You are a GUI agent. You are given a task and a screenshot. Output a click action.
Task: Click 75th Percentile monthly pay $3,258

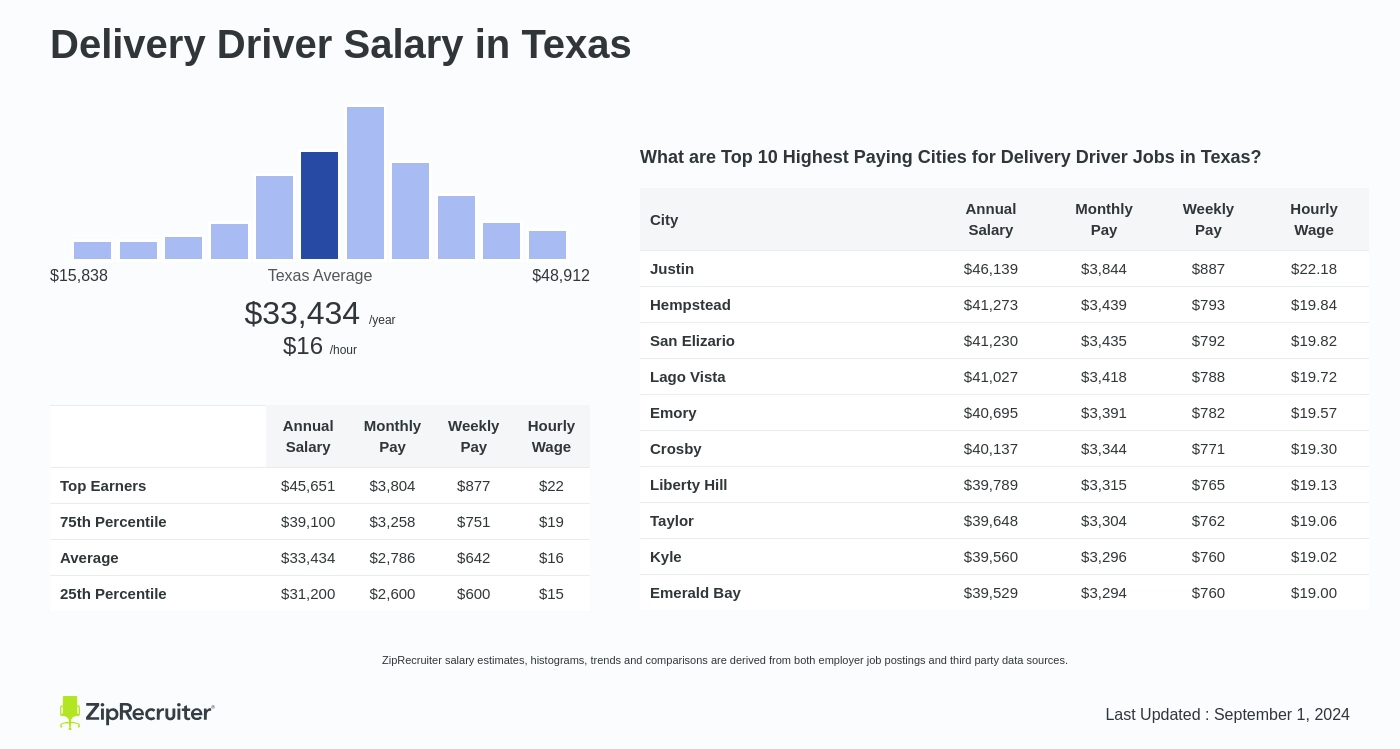coord(392,521)
